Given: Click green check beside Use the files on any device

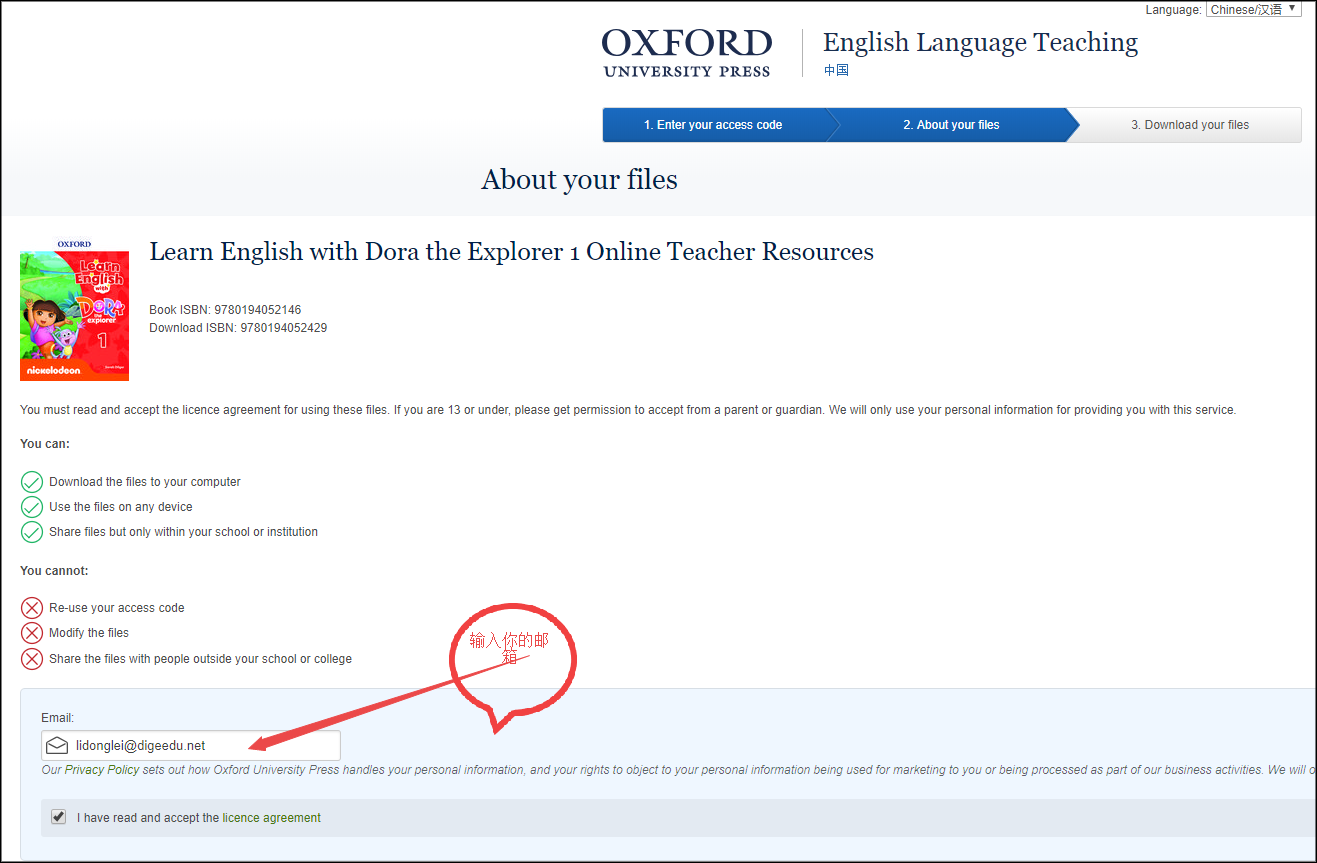Looking at the screenshot, I should (x=32, y=507).
